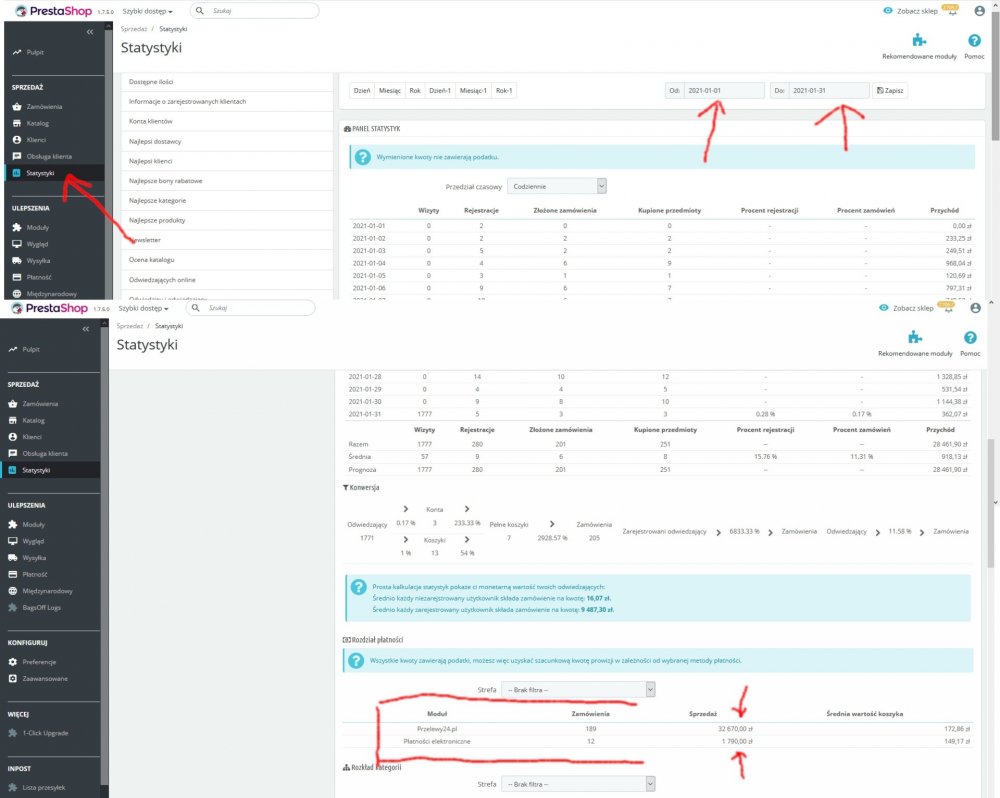This screenshot has height=798, width=1000.
Task: Click Pomoc help icon in bottom screenshot
Action: point(970,338)
